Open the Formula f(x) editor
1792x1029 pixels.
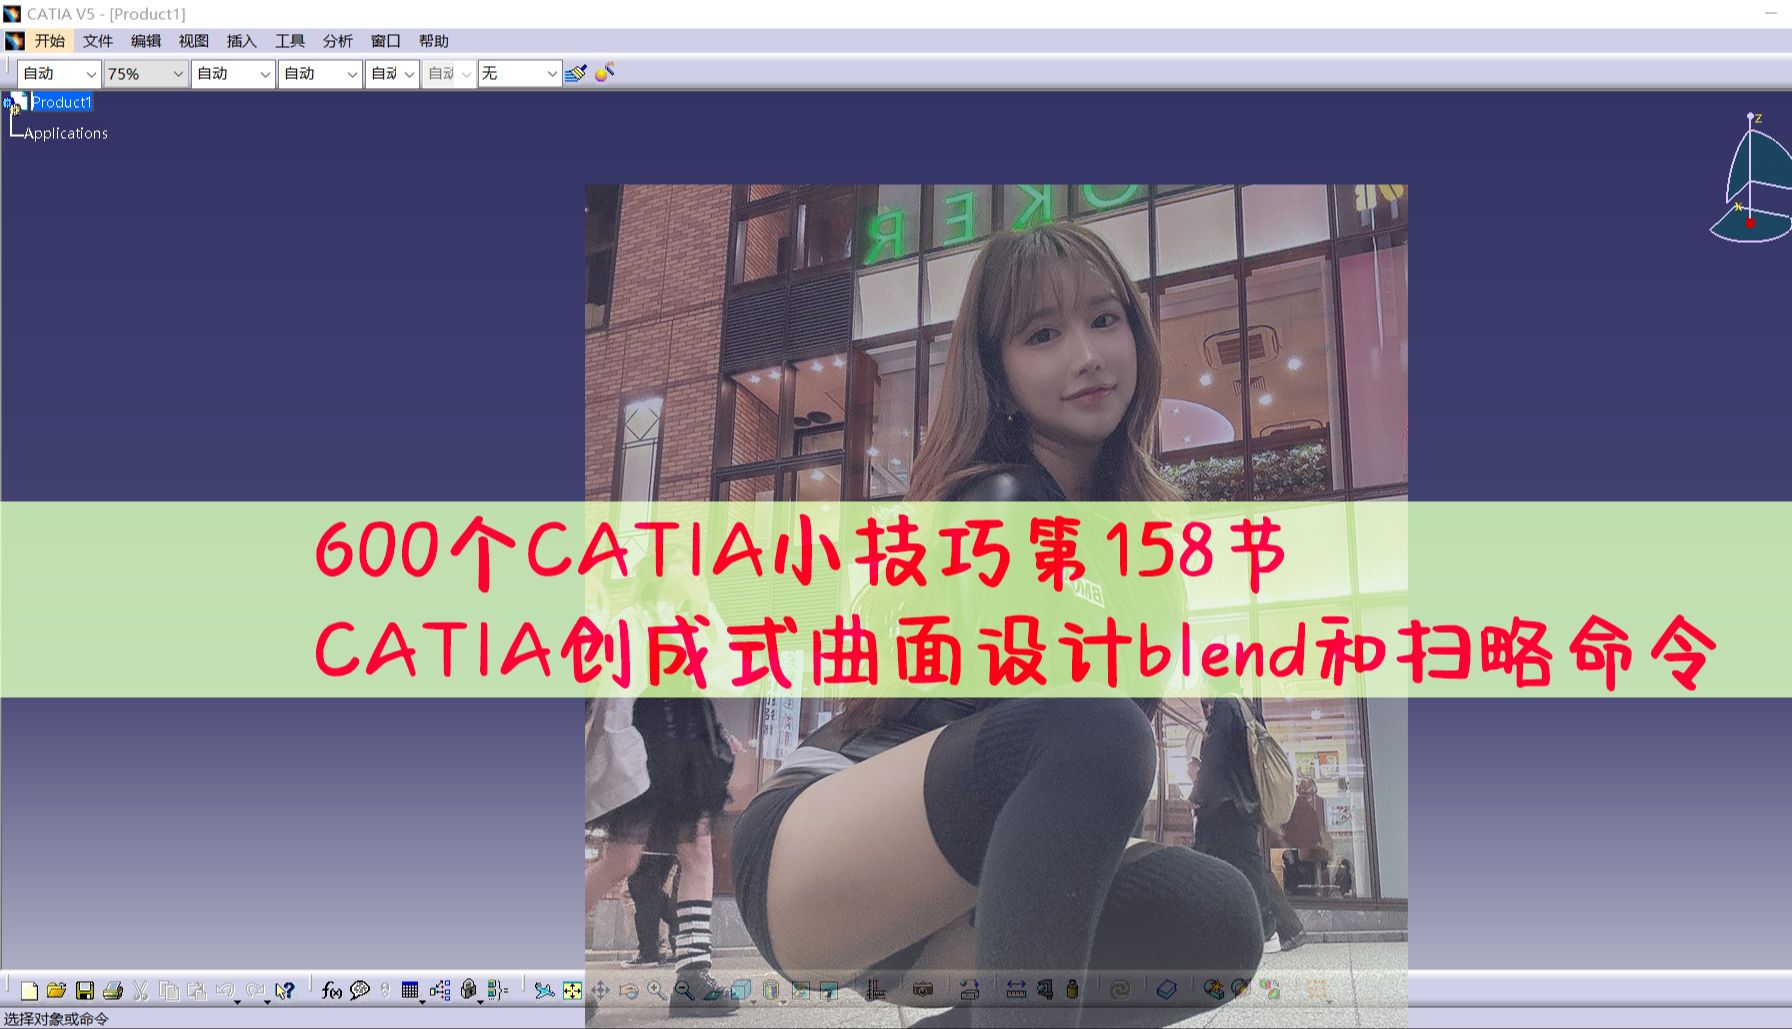[330, 990]
